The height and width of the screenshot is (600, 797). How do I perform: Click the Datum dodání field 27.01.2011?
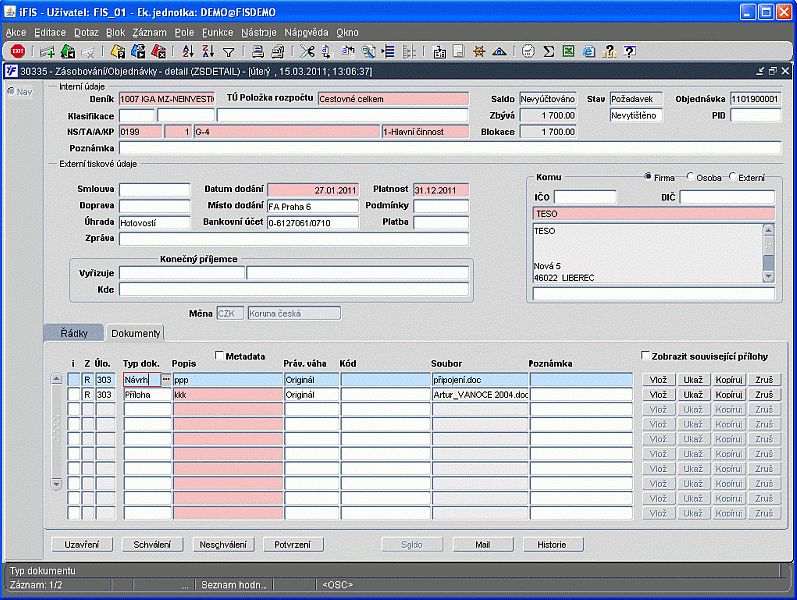tap(313, 190)
